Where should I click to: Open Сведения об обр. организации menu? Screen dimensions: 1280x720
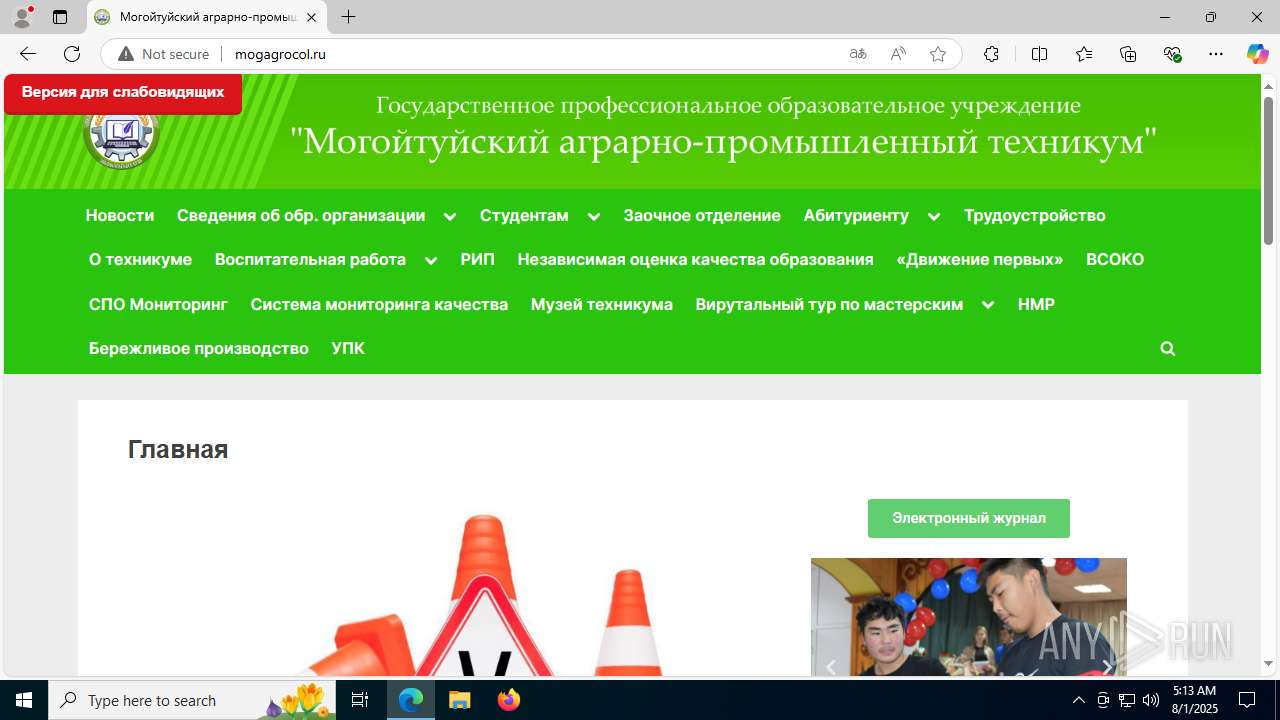coord(301,215)
